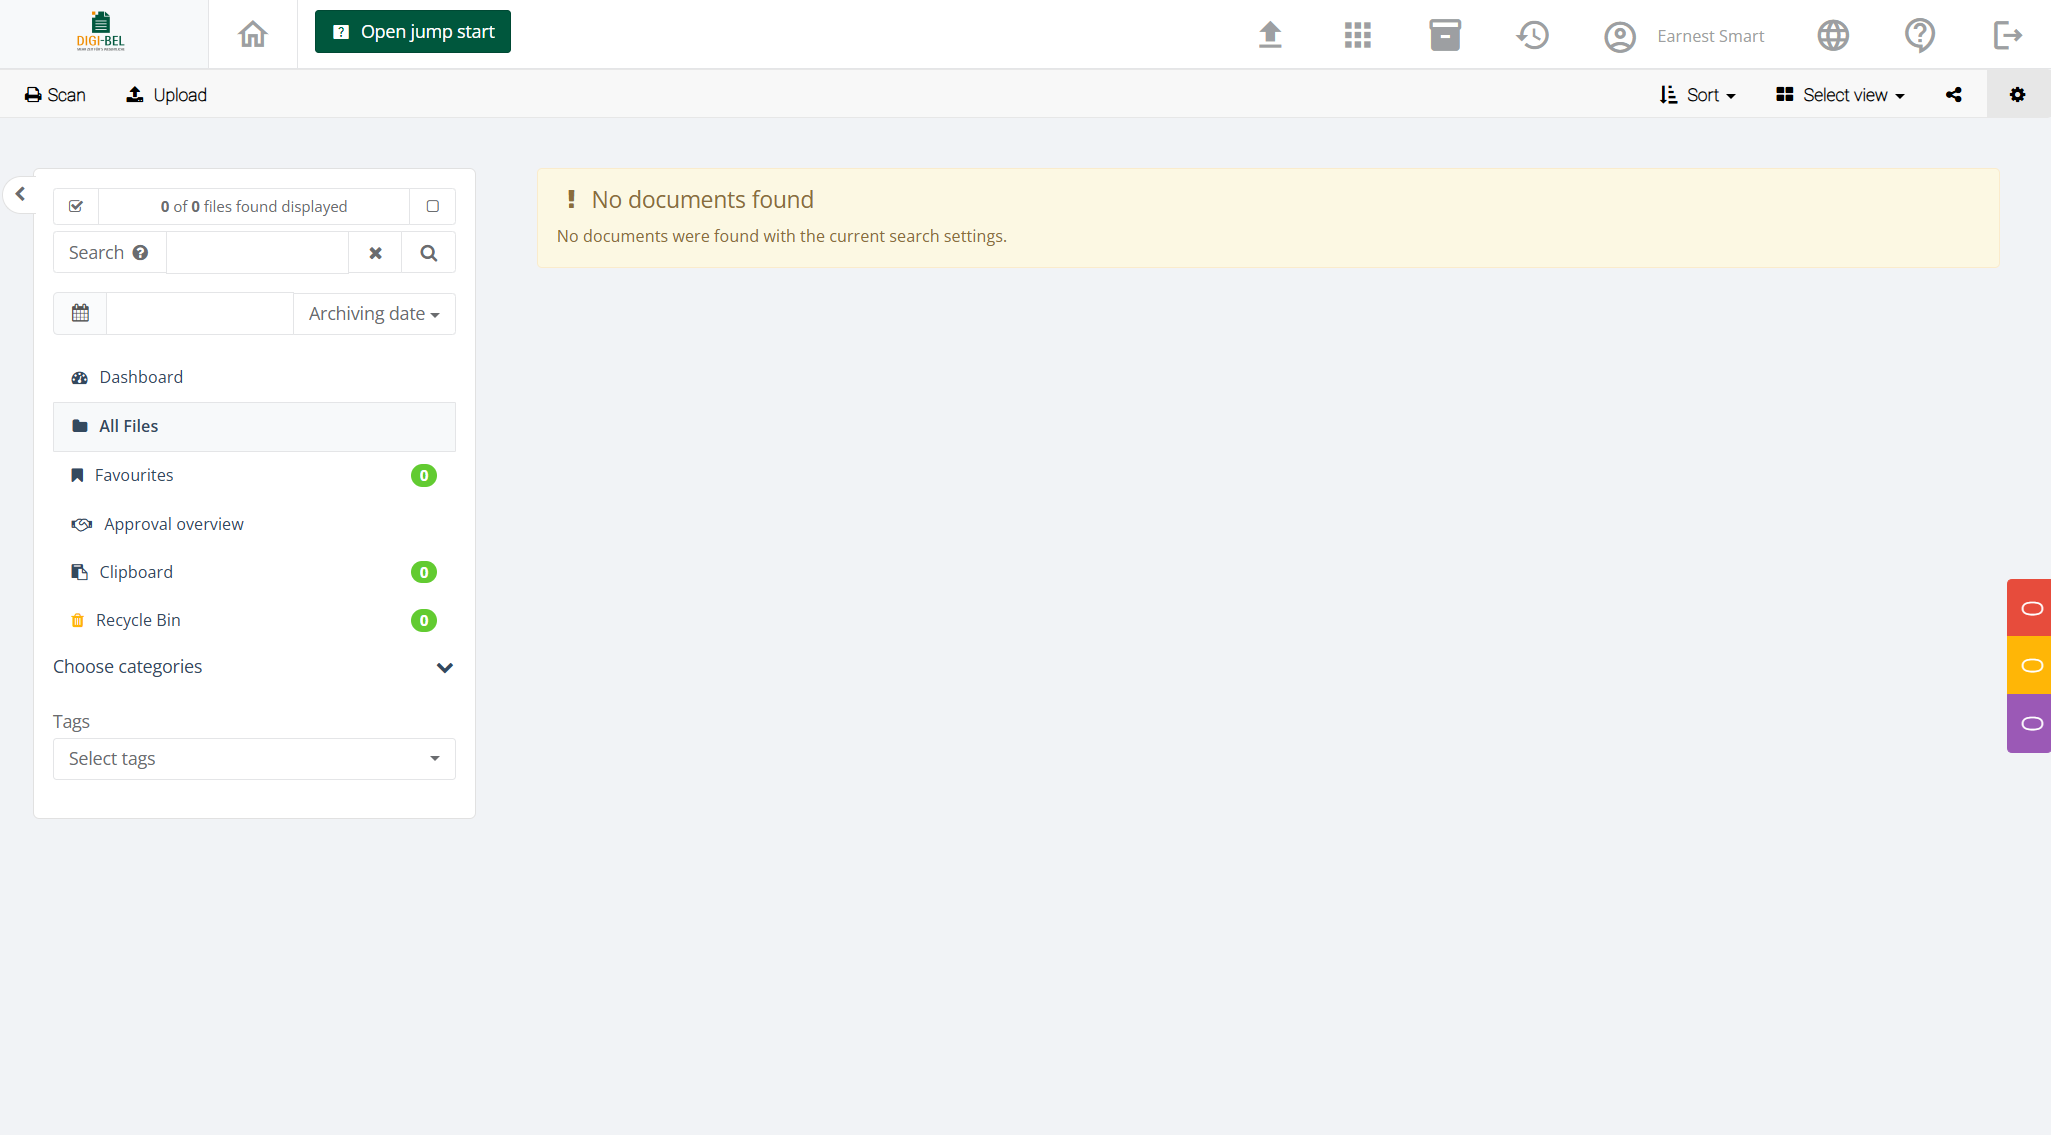Open the Archiving date dropdown
2051x1135 pixels.
(x=374, y=314)
